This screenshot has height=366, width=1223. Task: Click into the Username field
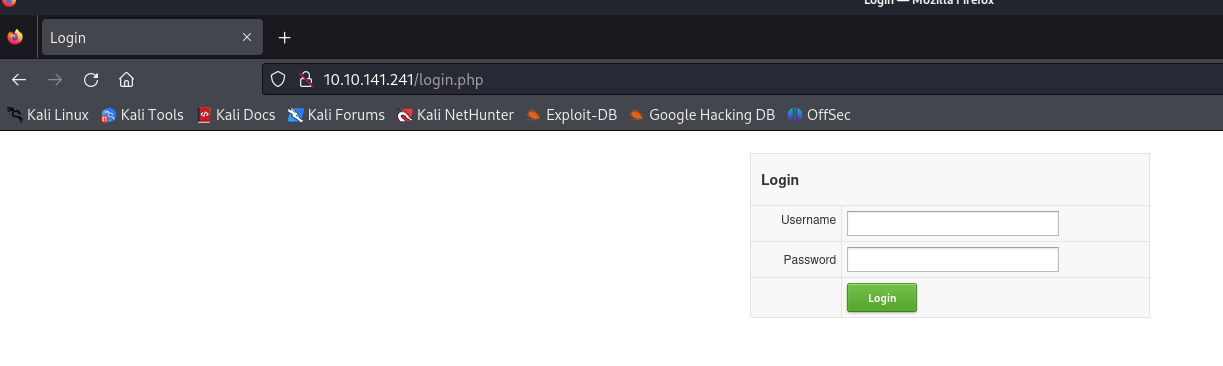(x=952, y=223)
